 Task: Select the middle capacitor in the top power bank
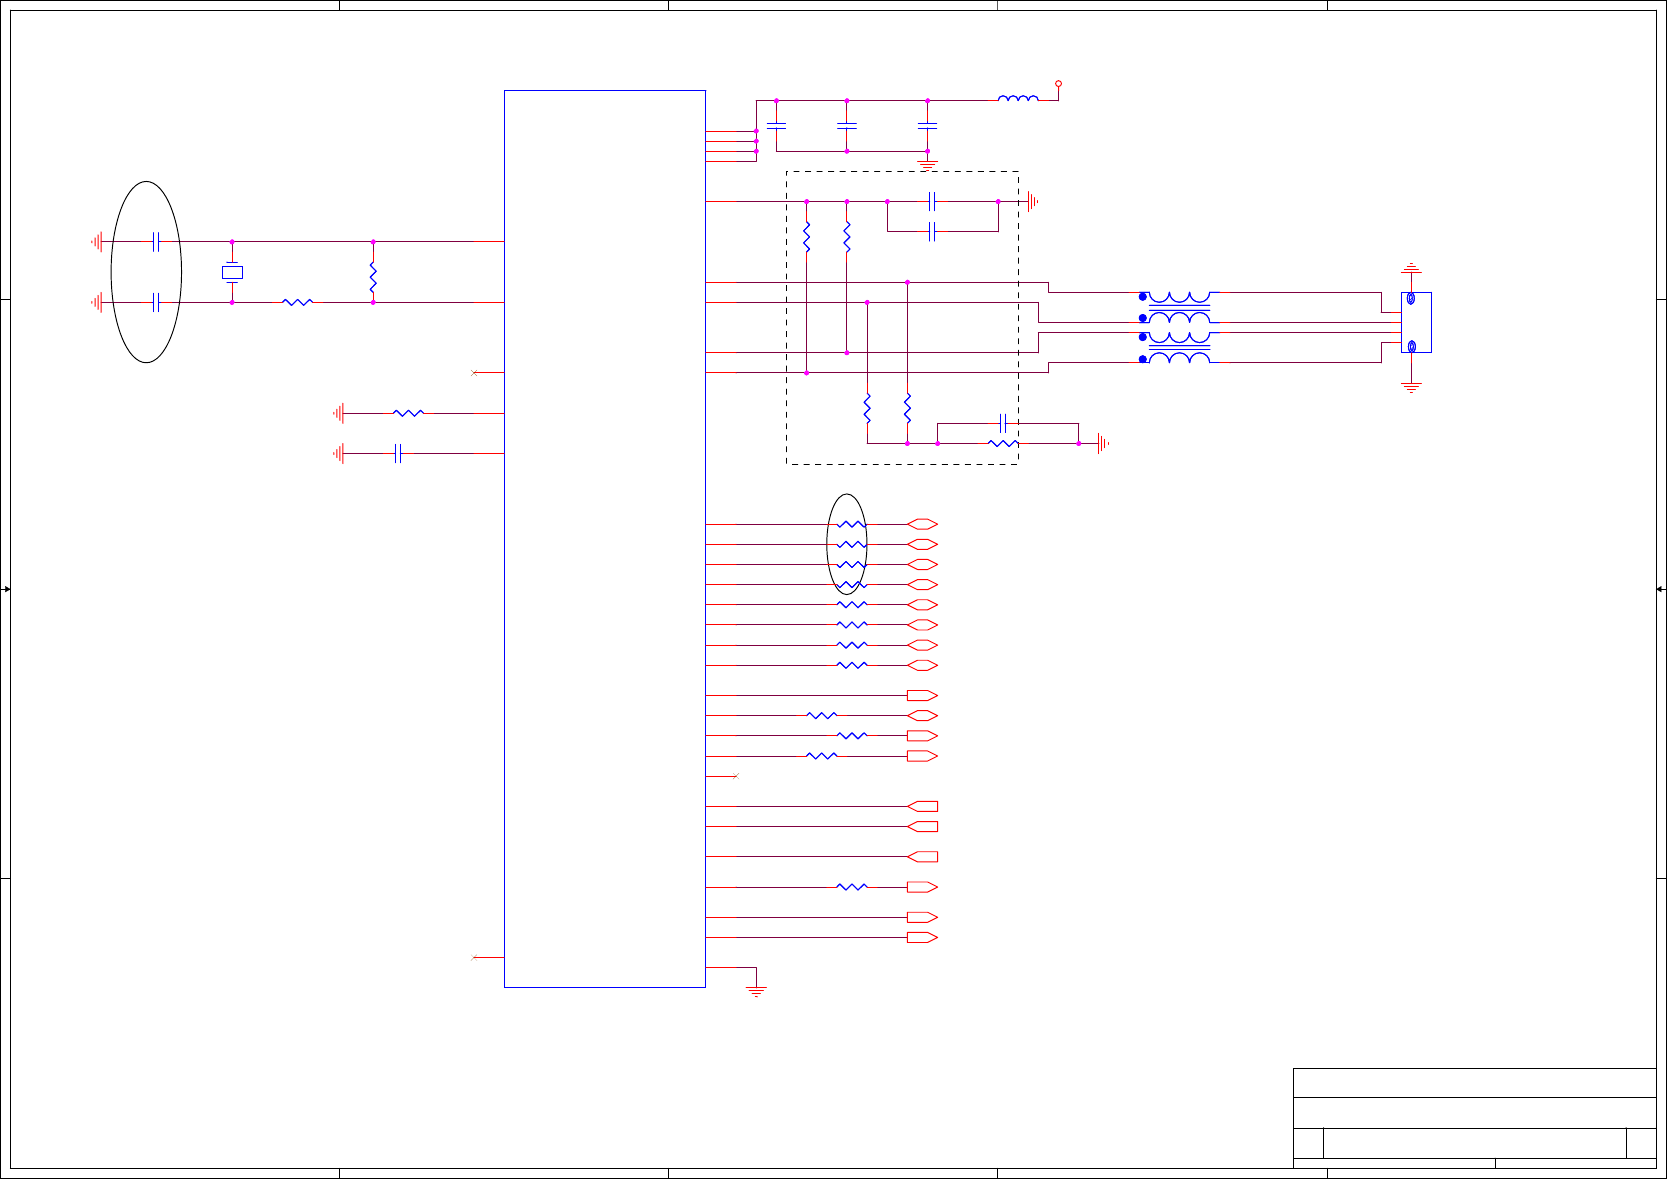pyautogui.click(x=847, y=126)
